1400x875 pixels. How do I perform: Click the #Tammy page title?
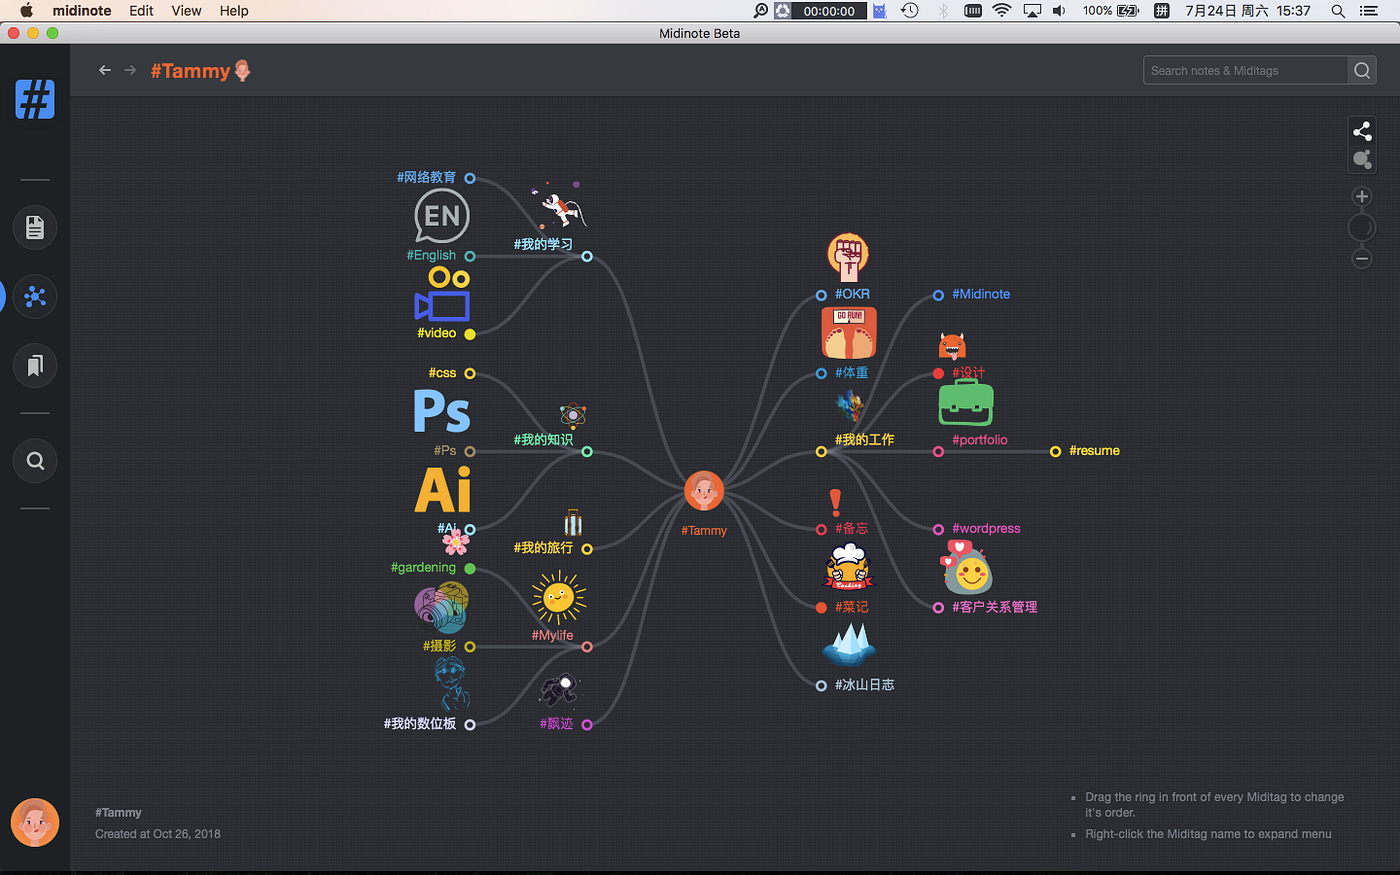point(190,71)
